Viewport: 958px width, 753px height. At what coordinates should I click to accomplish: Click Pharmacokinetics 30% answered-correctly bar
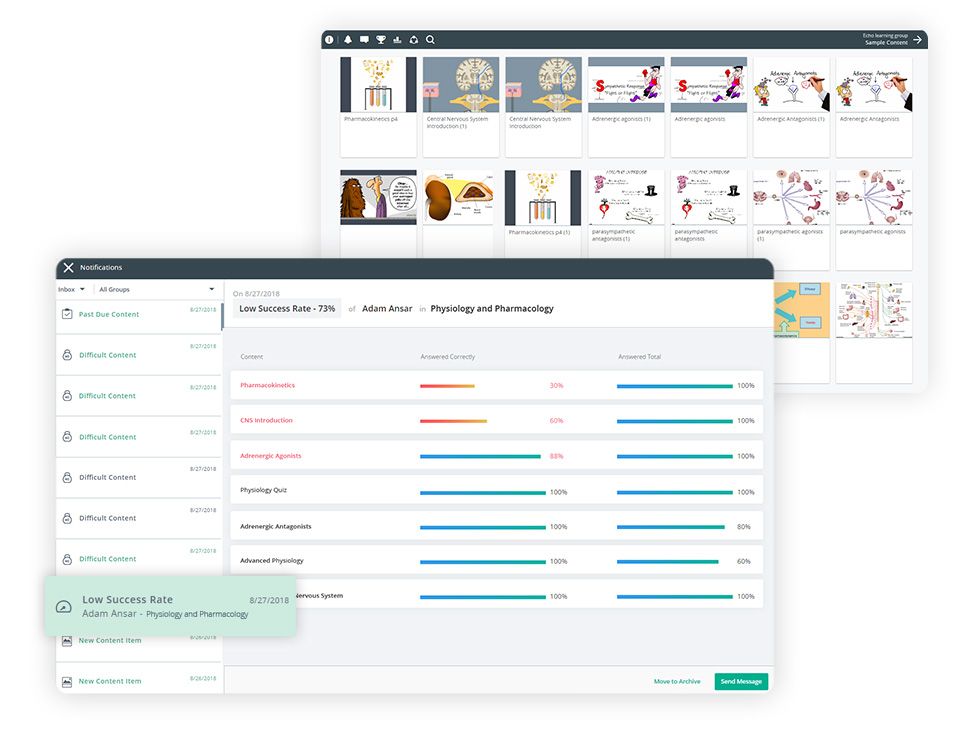tap(447, 386)
